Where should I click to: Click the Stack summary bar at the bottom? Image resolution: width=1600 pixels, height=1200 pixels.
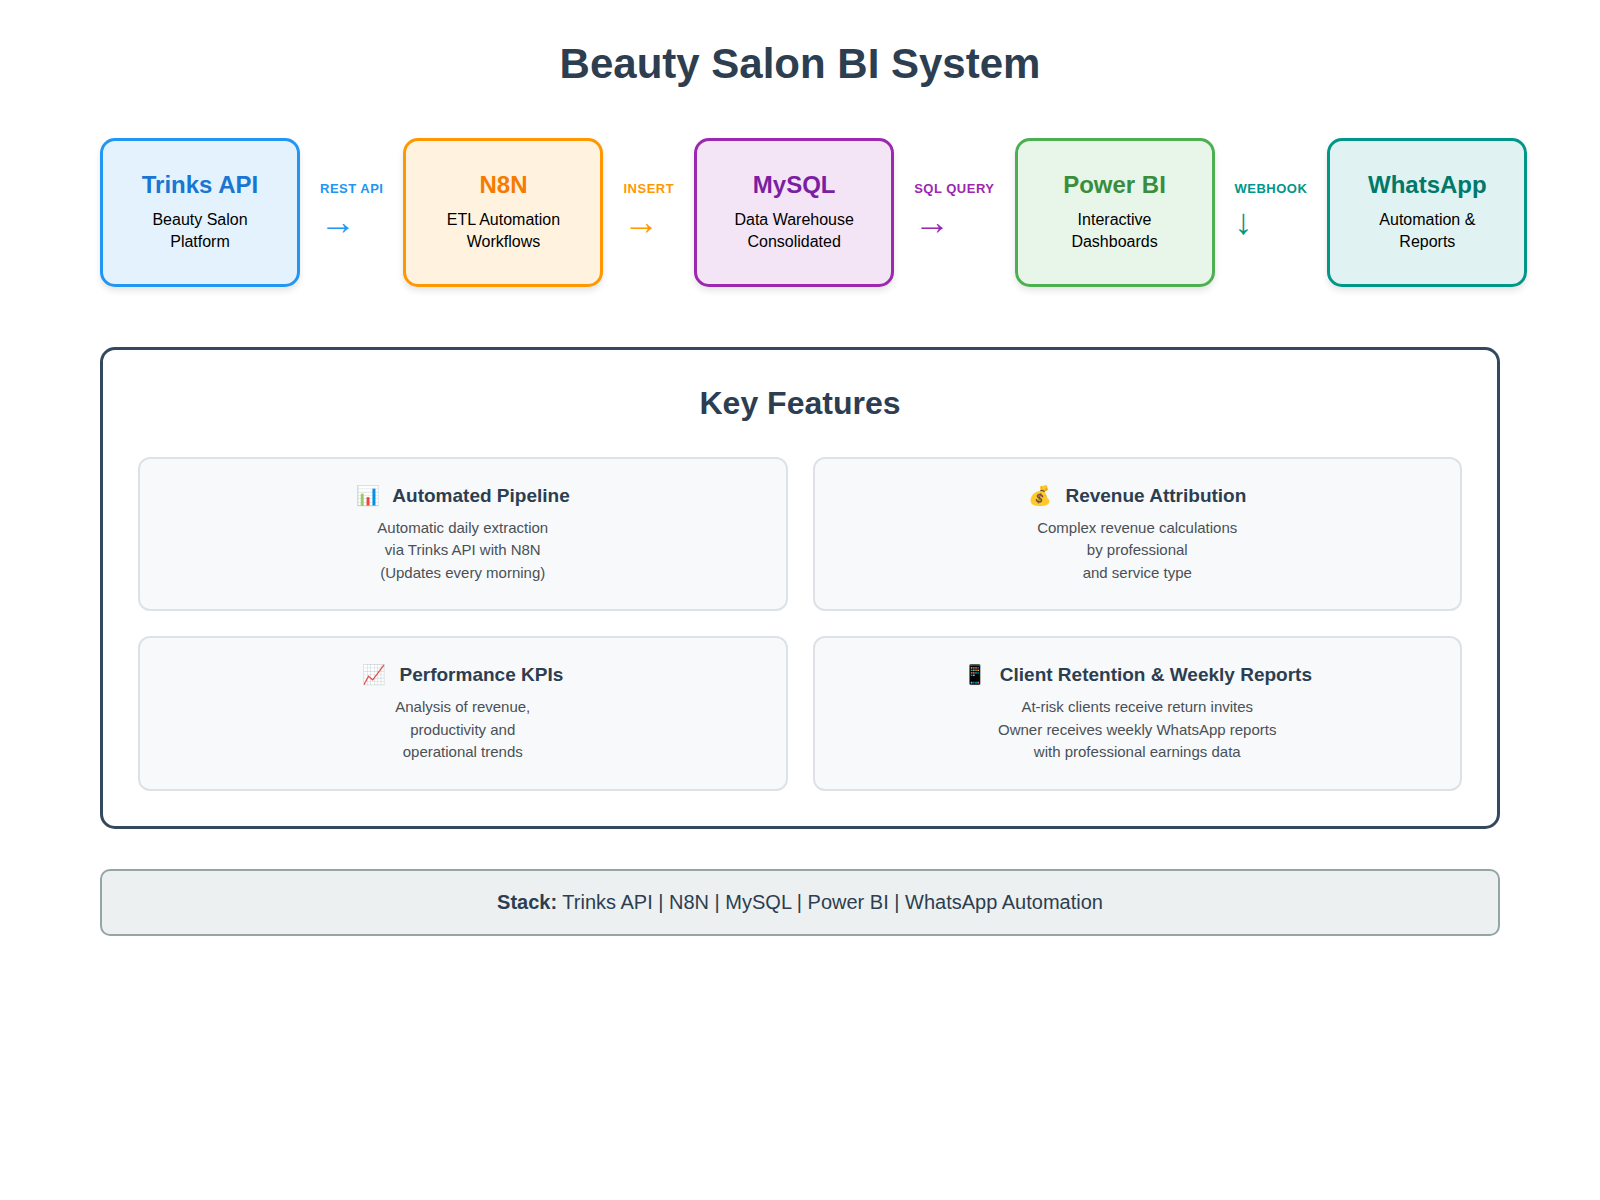tap(799, 902)
